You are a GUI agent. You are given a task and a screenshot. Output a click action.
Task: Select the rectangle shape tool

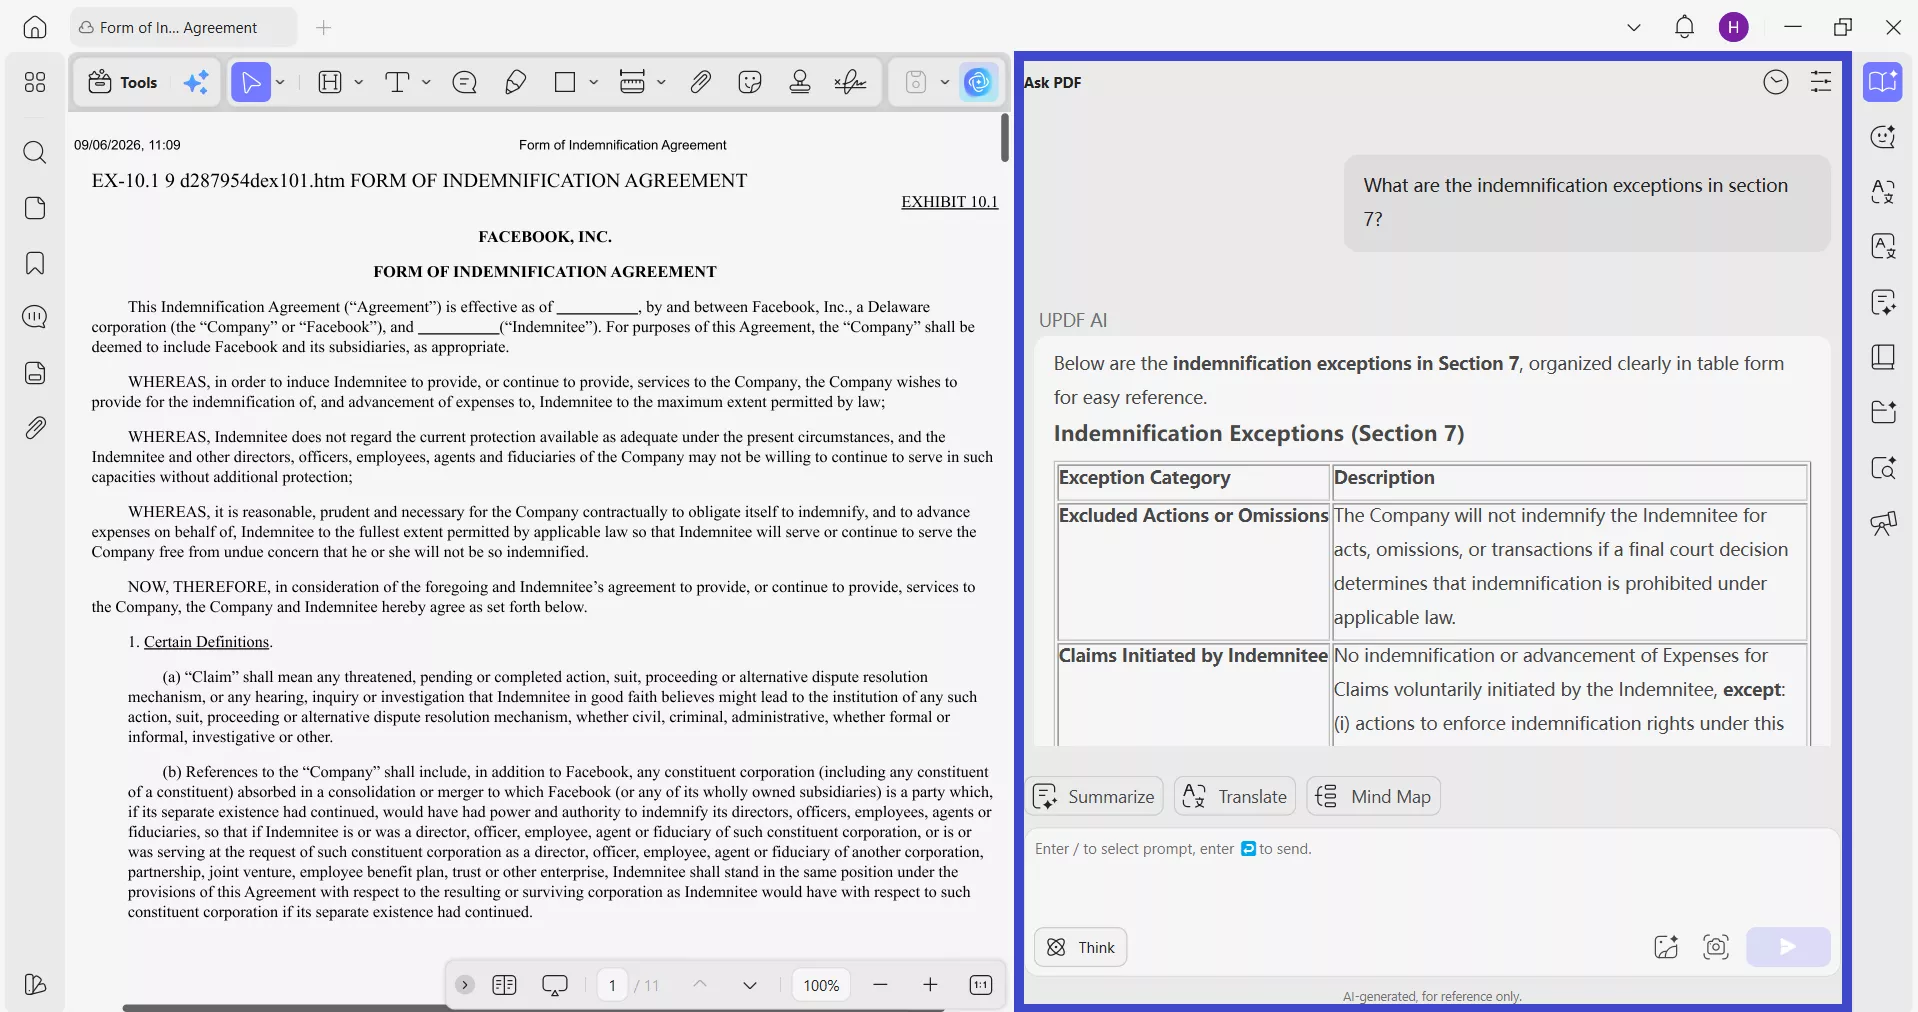pos(565,82)
